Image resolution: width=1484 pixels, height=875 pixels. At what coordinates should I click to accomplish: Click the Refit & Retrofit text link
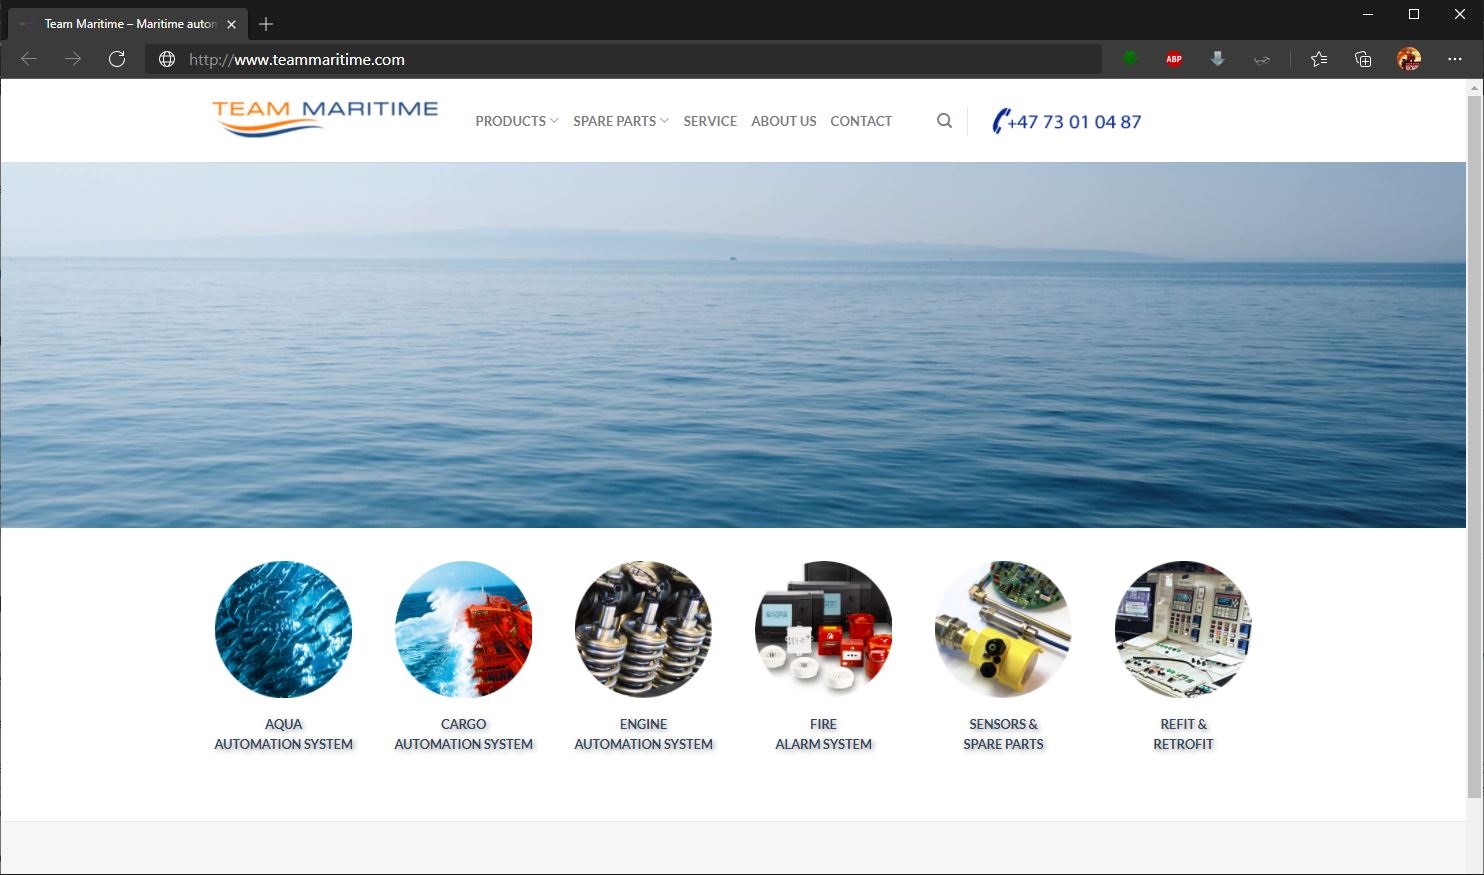point(1184,734)
